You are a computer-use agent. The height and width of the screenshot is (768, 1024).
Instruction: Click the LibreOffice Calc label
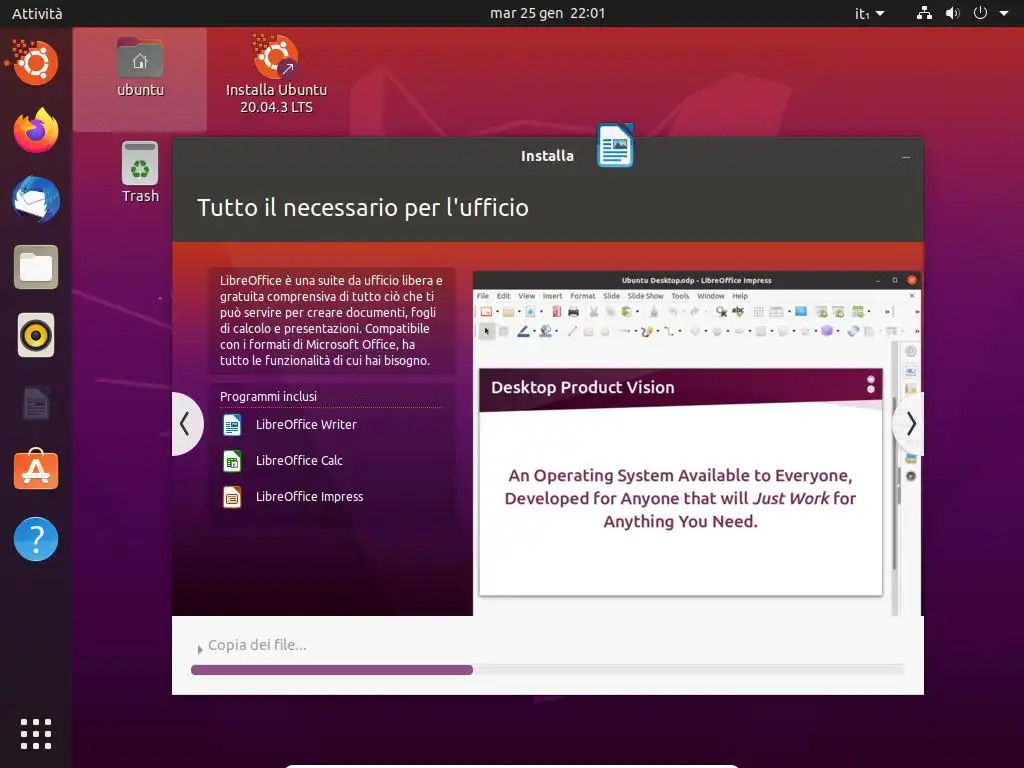click(299, 460)
